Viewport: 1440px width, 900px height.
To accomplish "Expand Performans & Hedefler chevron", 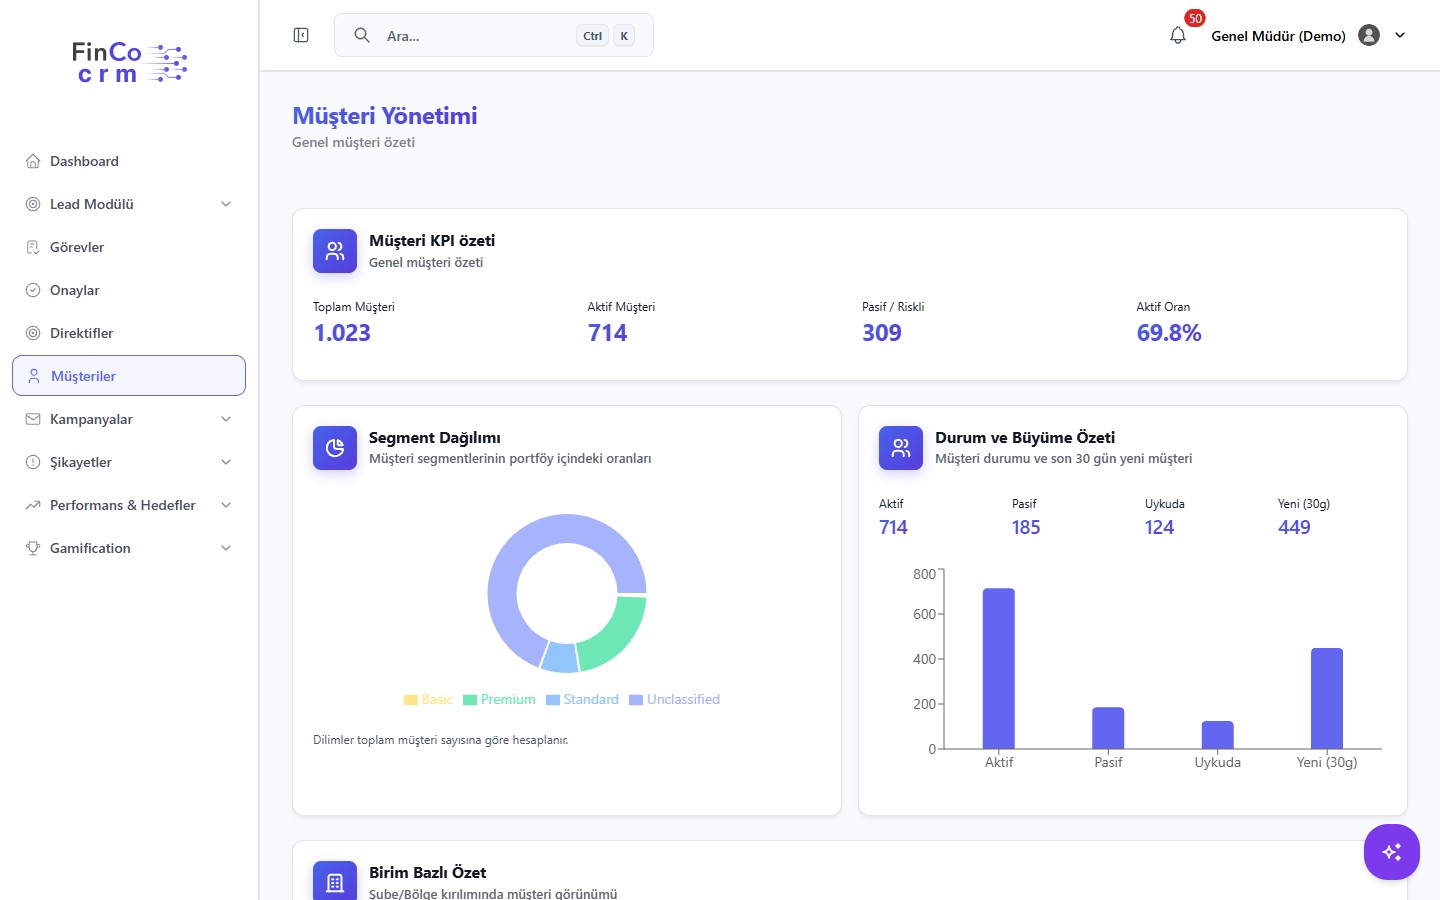I will (x=226, y=505).
